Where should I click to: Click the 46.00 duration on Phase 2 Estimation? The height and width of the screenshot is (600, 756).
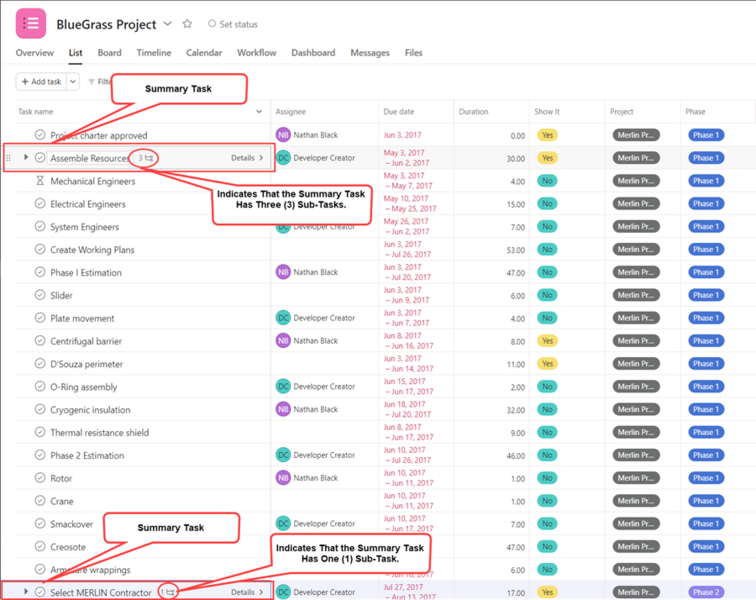click(515, 456)
